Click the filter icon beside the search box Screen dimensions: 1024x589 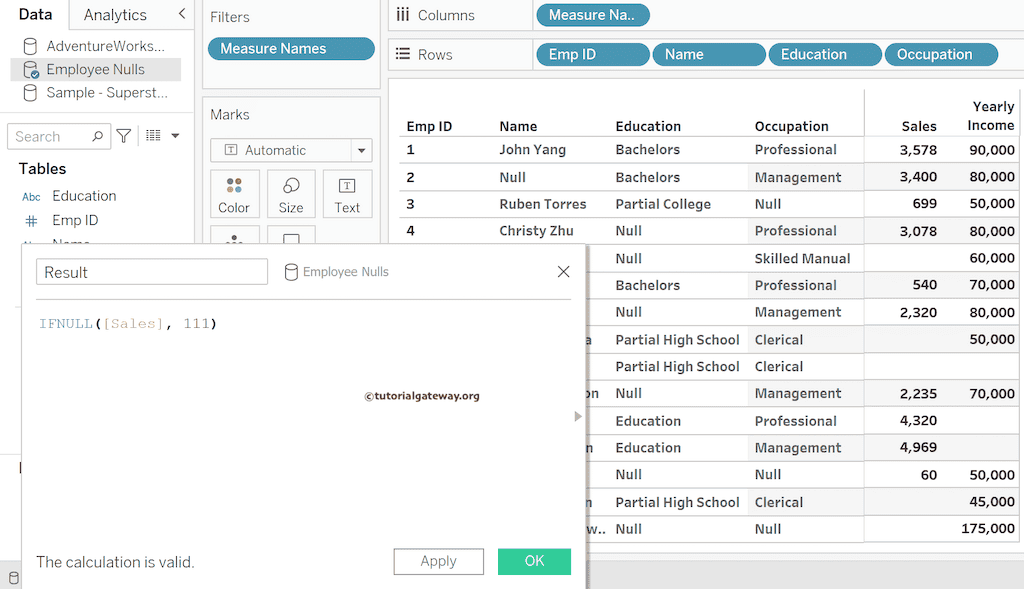click(124, 136)
